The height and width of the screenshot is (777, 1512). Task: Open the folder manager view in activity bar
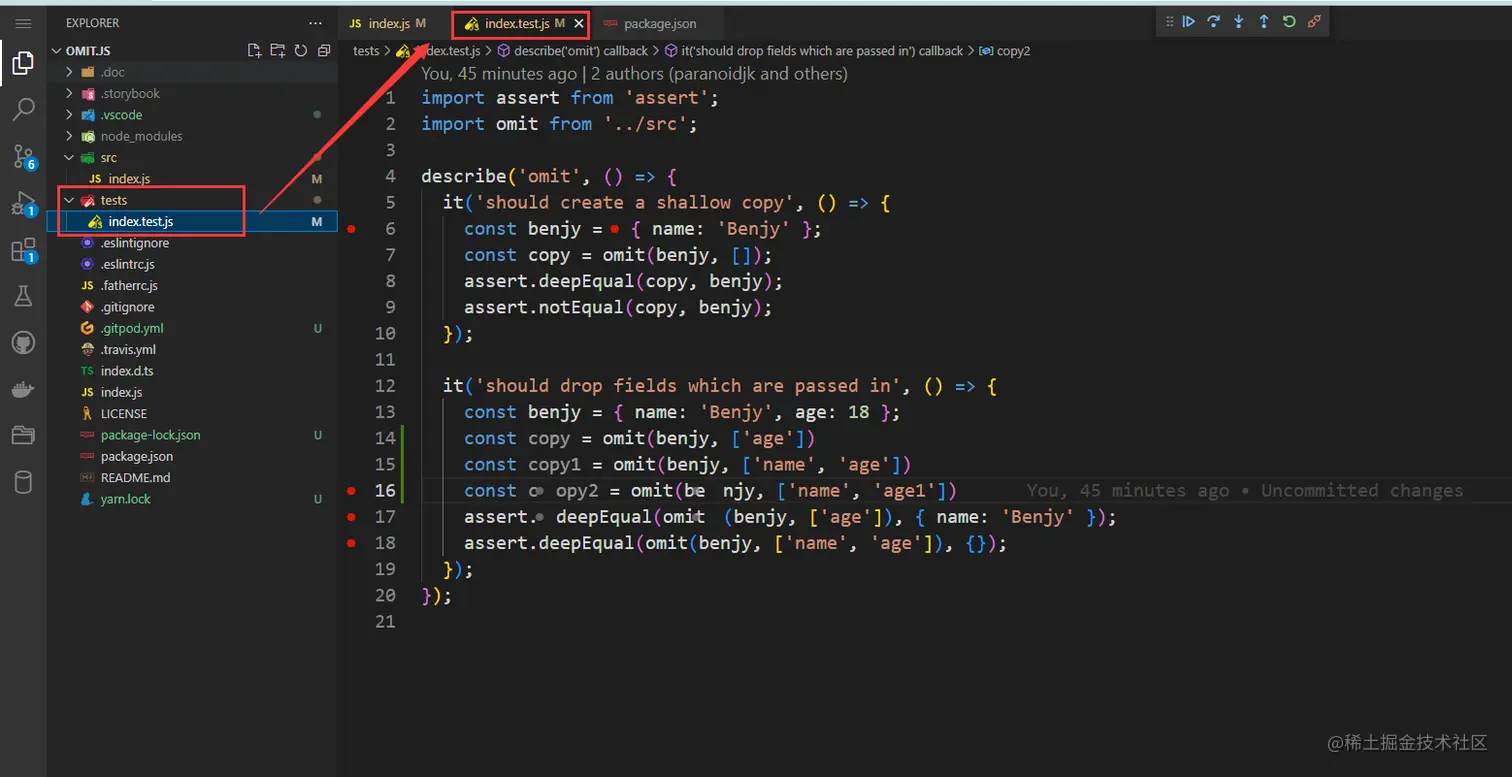[23, 435]
